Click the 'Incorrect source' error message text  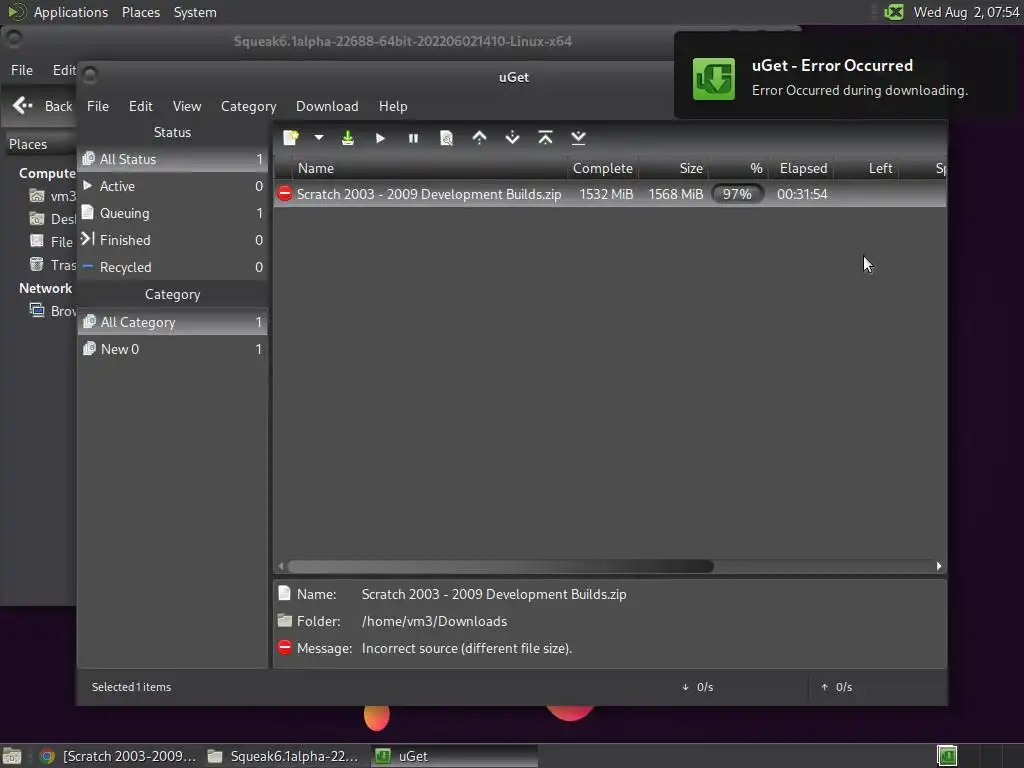pos(467,648)
